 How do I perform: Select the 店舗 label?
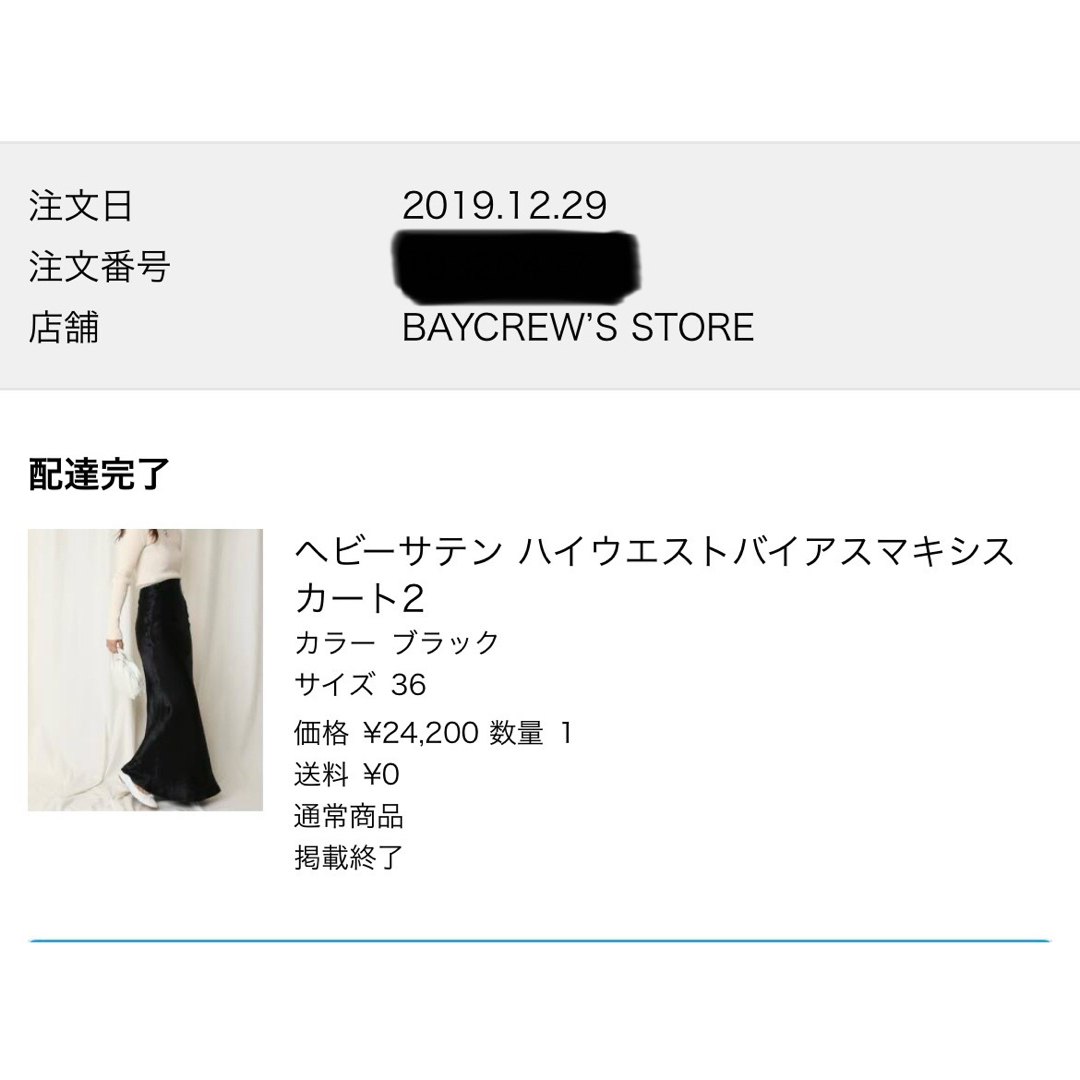[63, 327]
